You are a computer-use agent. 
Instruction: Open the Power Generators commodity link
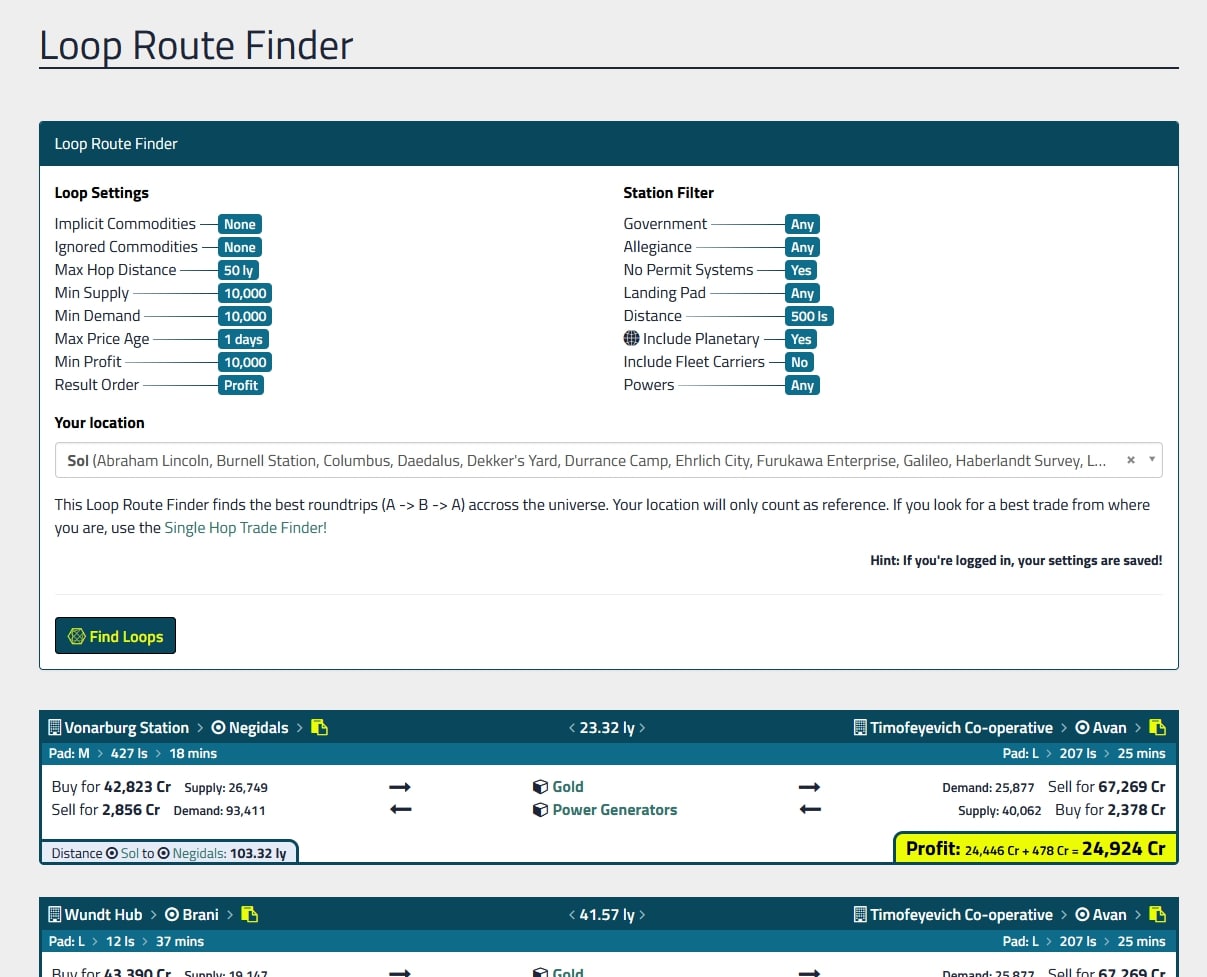(x=615, y=810)
